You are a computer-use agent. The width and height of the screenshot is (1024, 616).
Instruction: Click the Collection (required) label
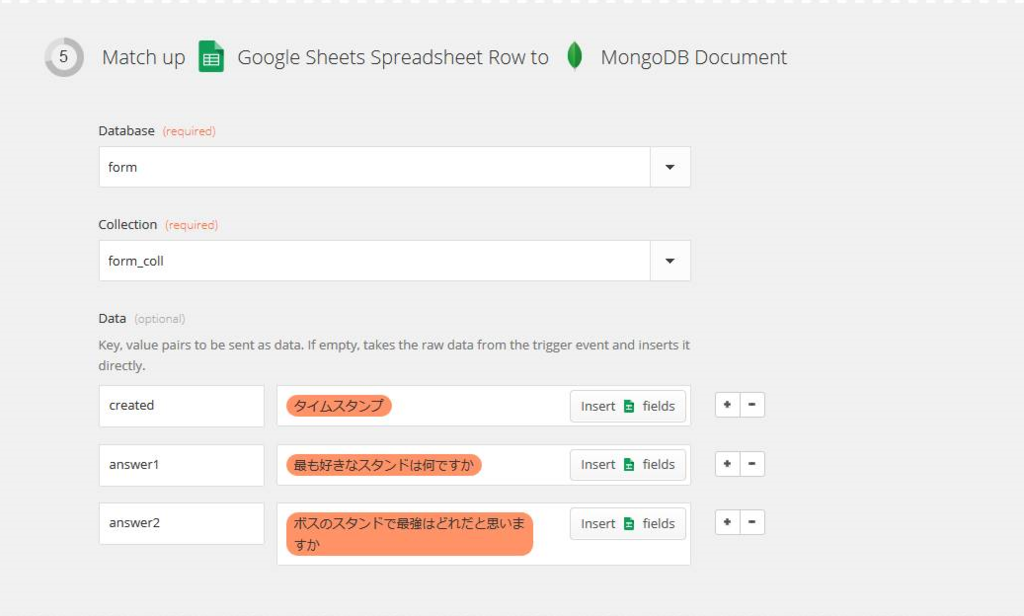pos(158,225)
